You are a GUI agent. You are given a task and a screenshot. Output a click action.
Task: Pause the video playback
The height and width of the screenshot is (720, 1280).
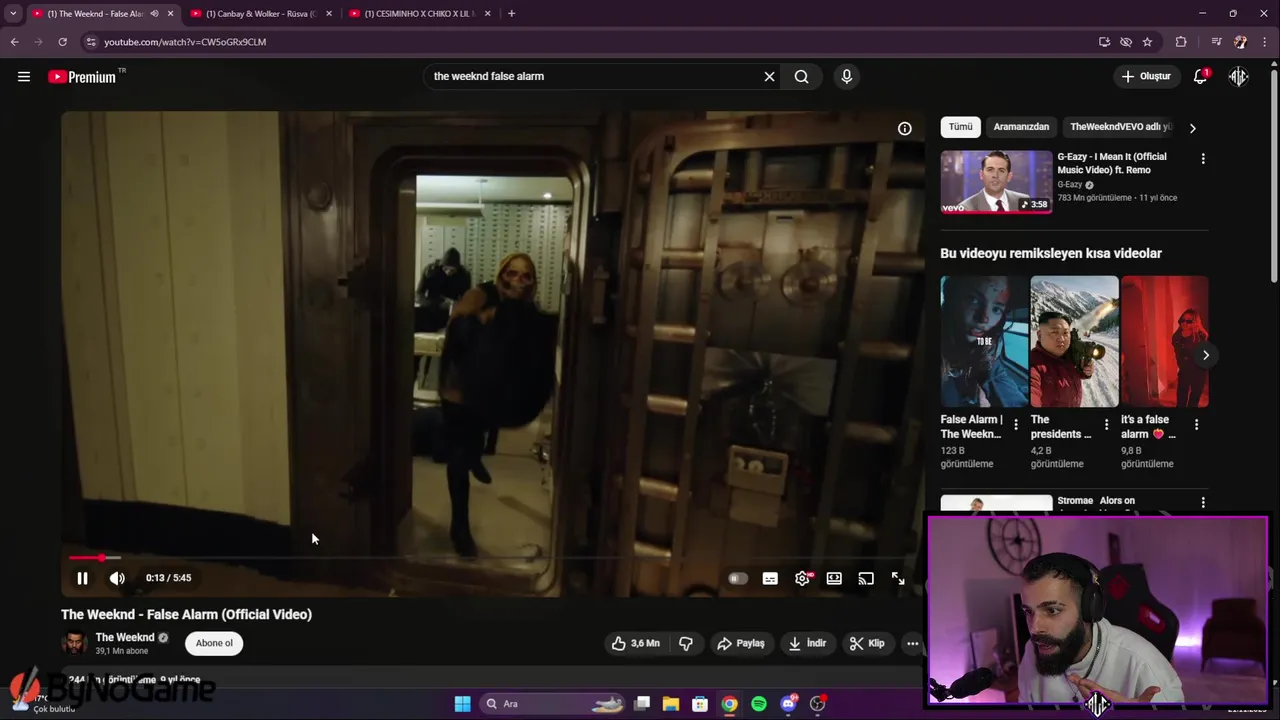point(82,578)
